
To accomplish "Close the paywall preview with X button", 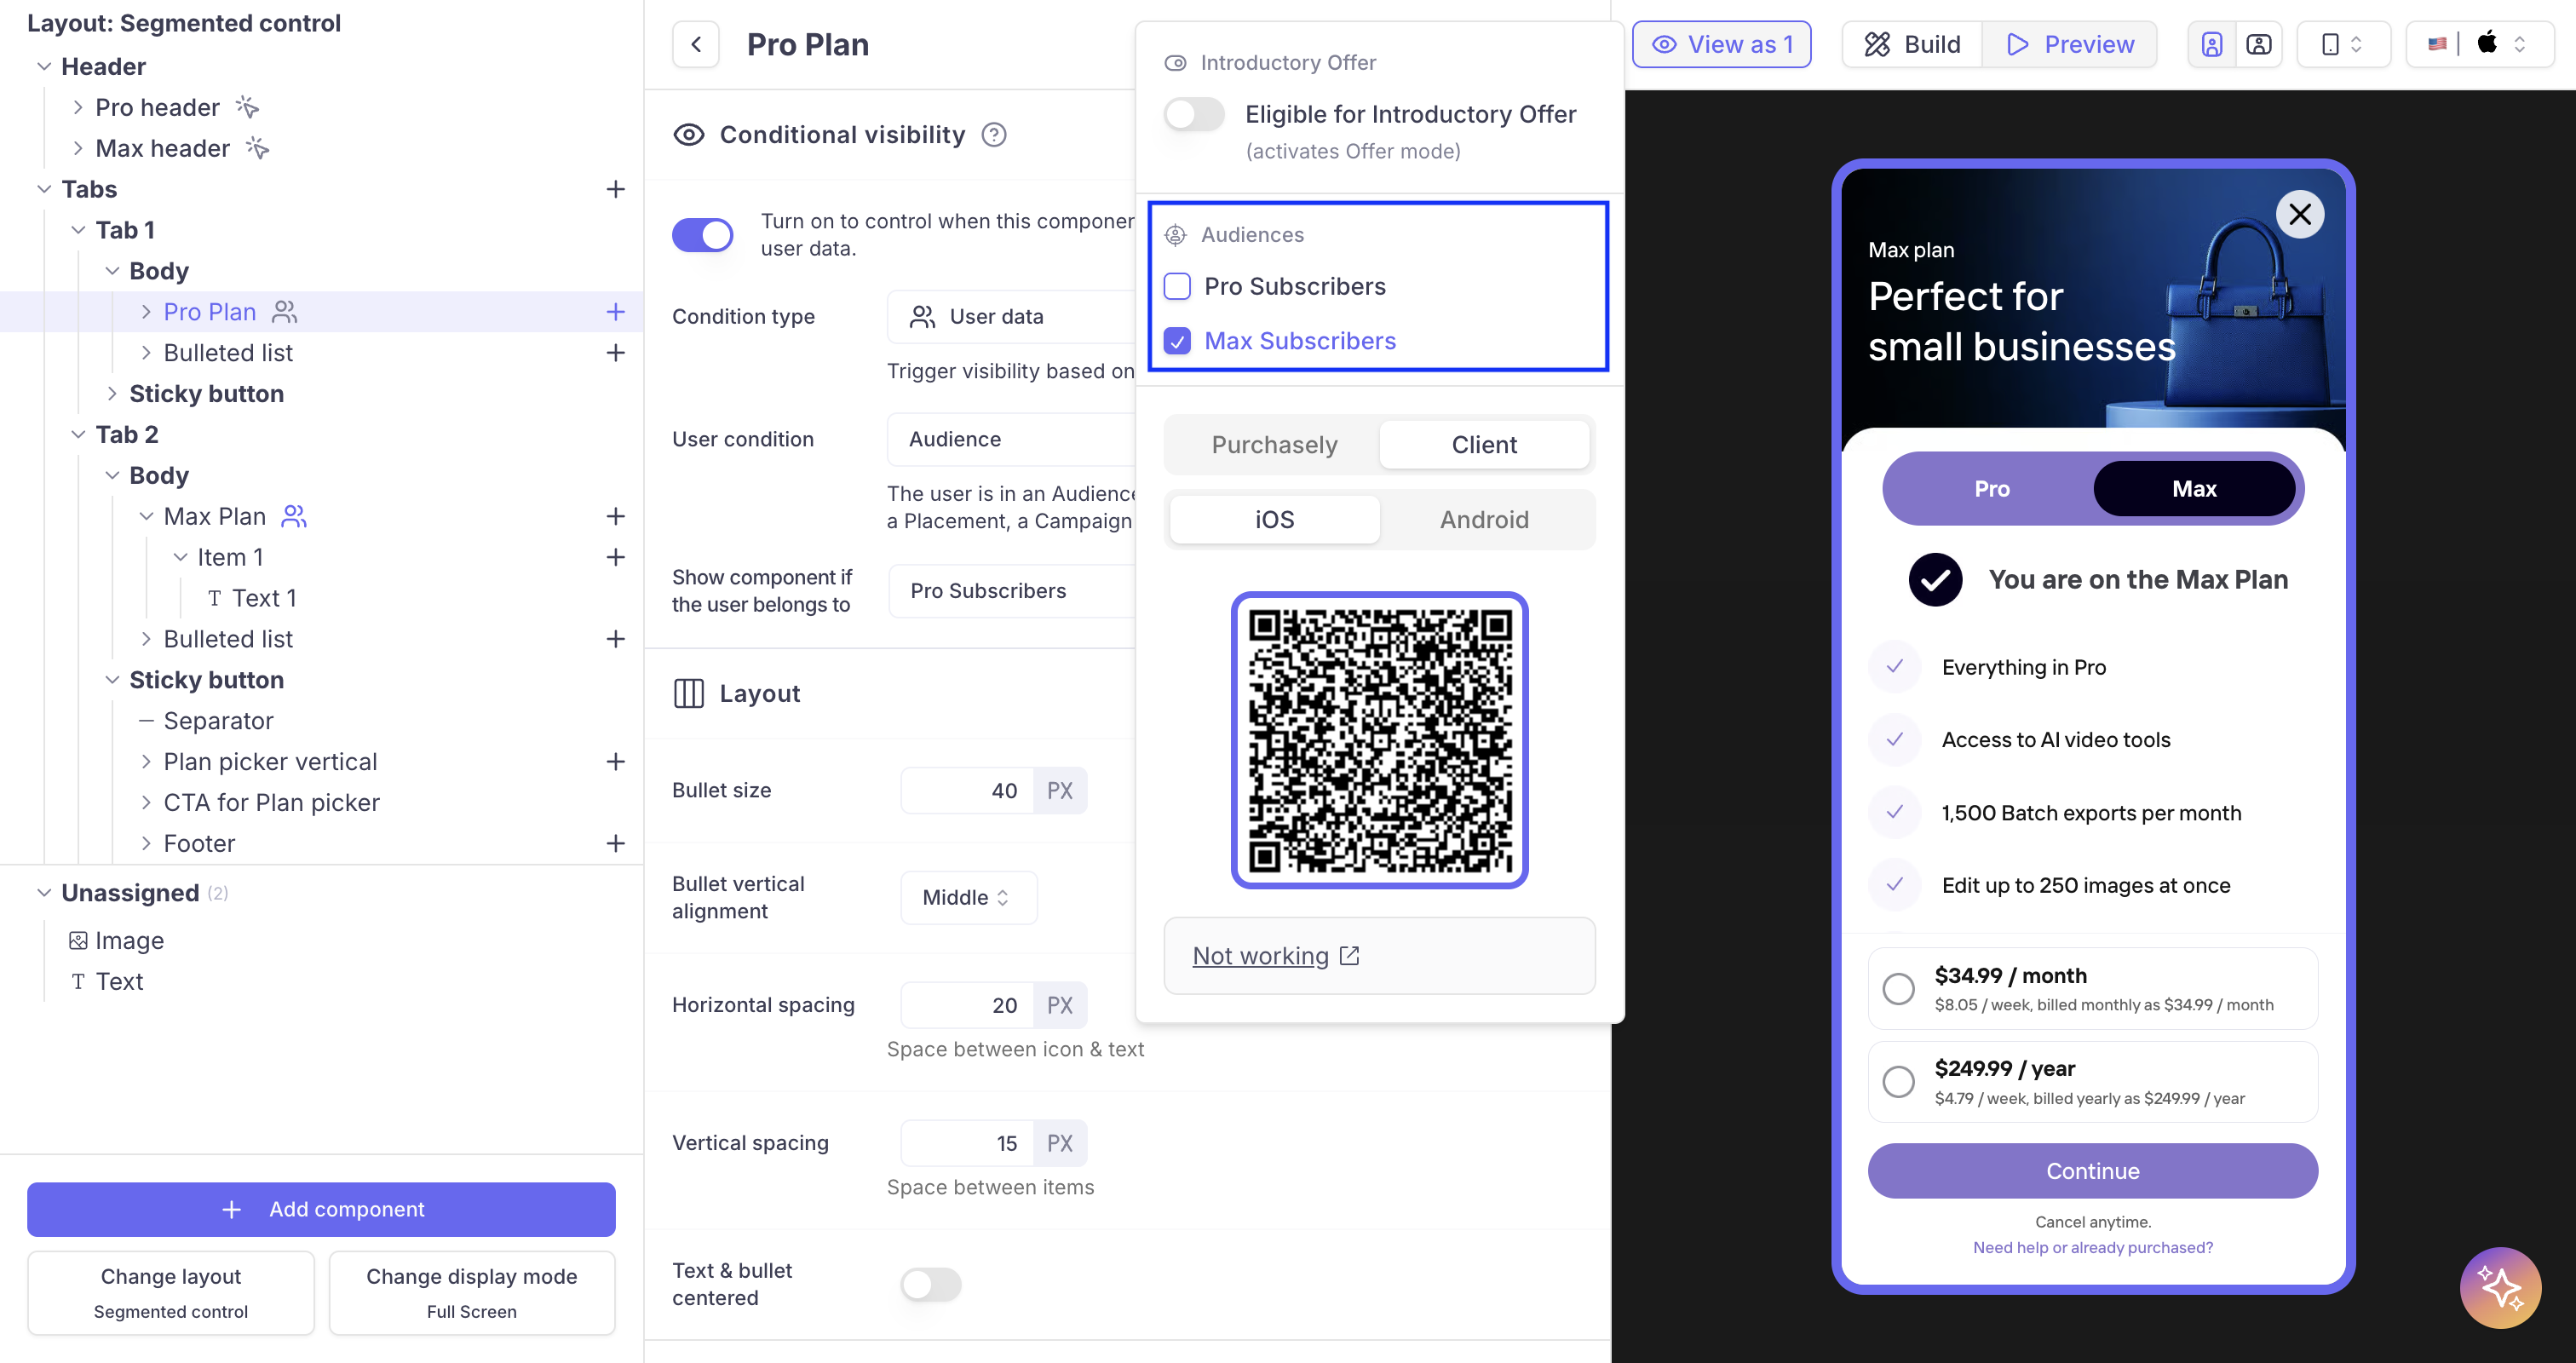I will (2299, 214).
